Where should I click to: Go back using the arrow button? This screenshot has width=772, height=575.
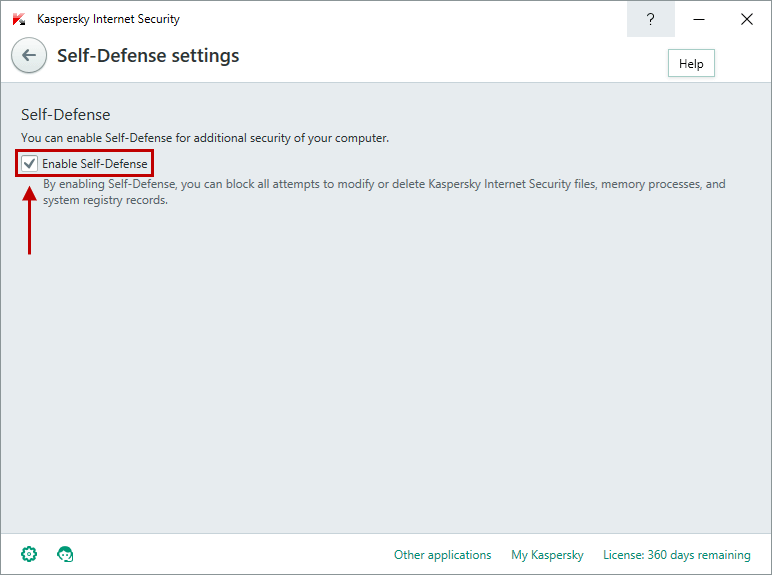click(29, 55)
